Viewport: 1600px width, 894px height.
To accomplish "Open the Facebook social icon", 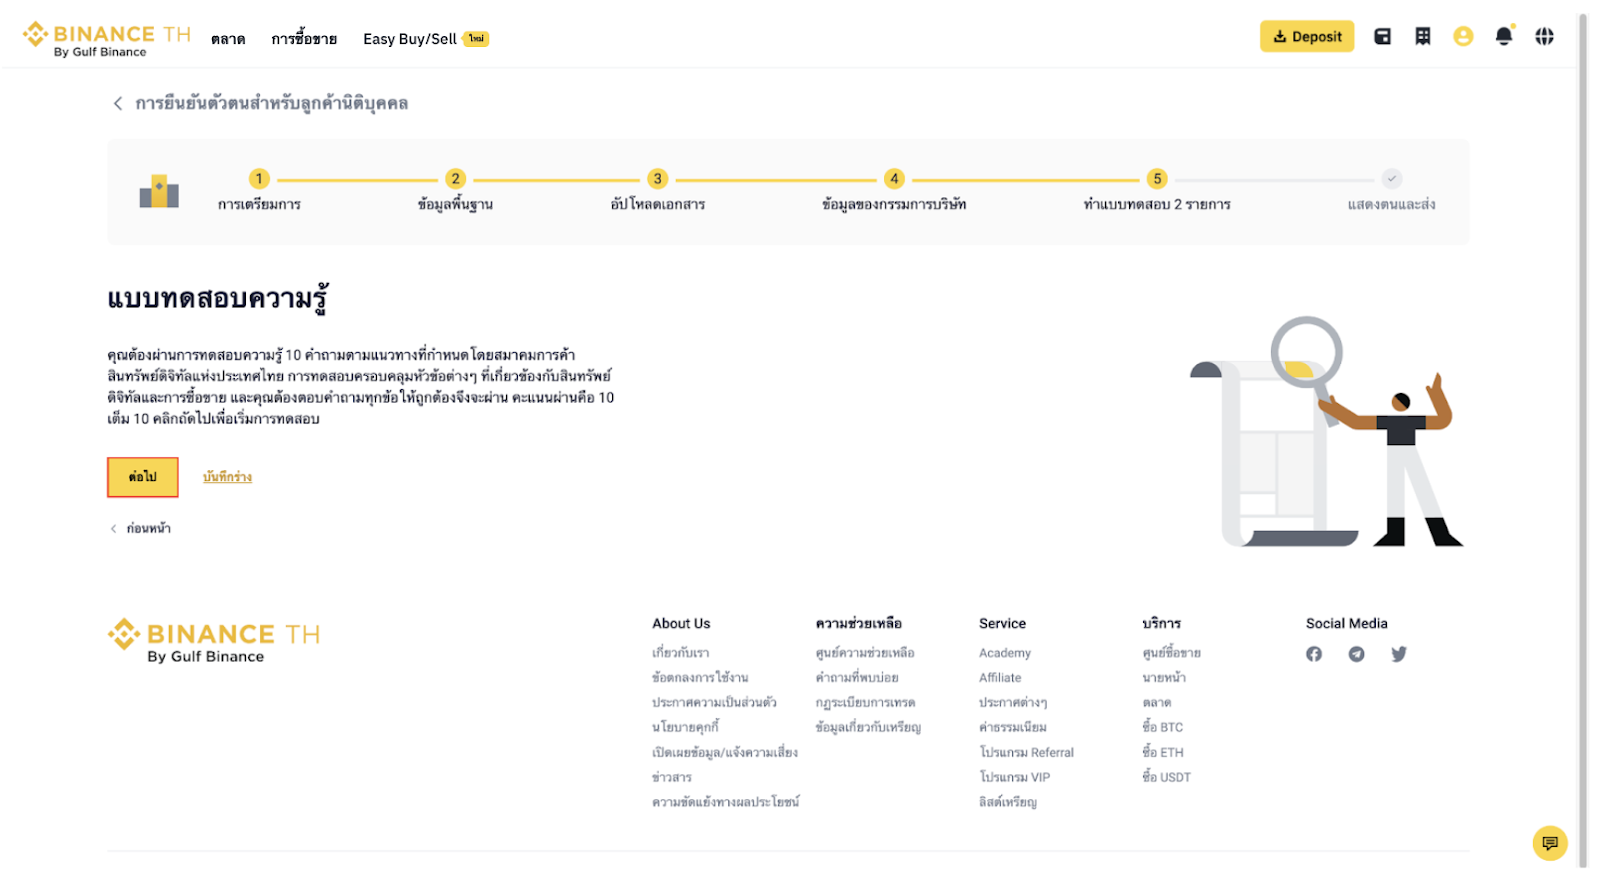I will pos(1314,654).
